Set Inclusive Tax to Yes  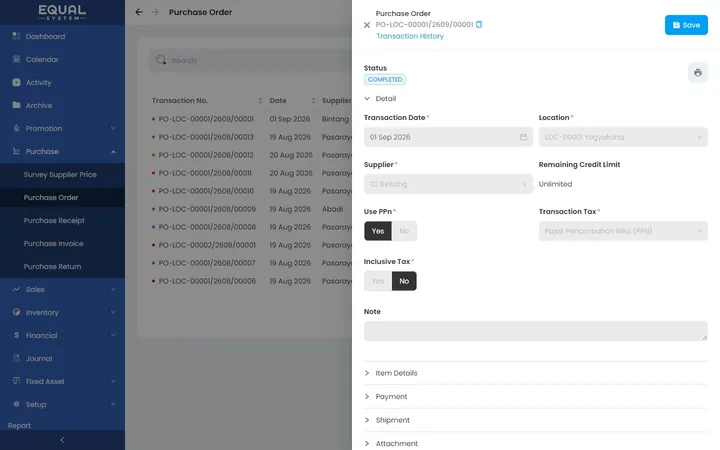[377, 281]
